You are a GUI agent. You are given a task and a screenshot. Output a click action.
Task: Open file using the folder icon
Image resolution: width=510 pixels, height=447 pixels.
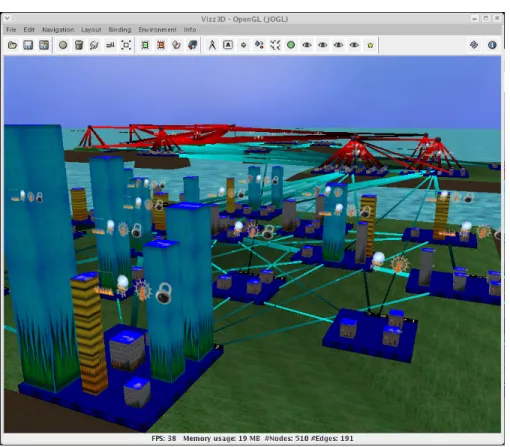tap(12, 45)
